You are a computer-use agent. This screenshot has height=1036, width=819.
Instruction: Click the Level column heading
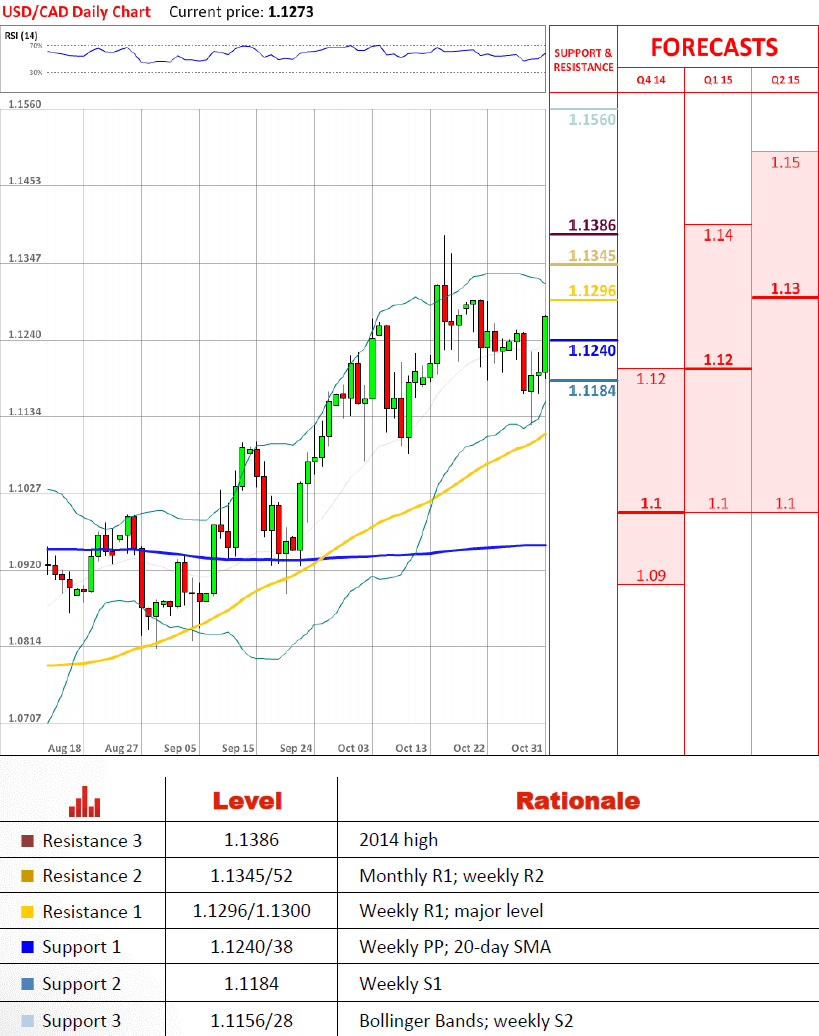coord(248,801)
